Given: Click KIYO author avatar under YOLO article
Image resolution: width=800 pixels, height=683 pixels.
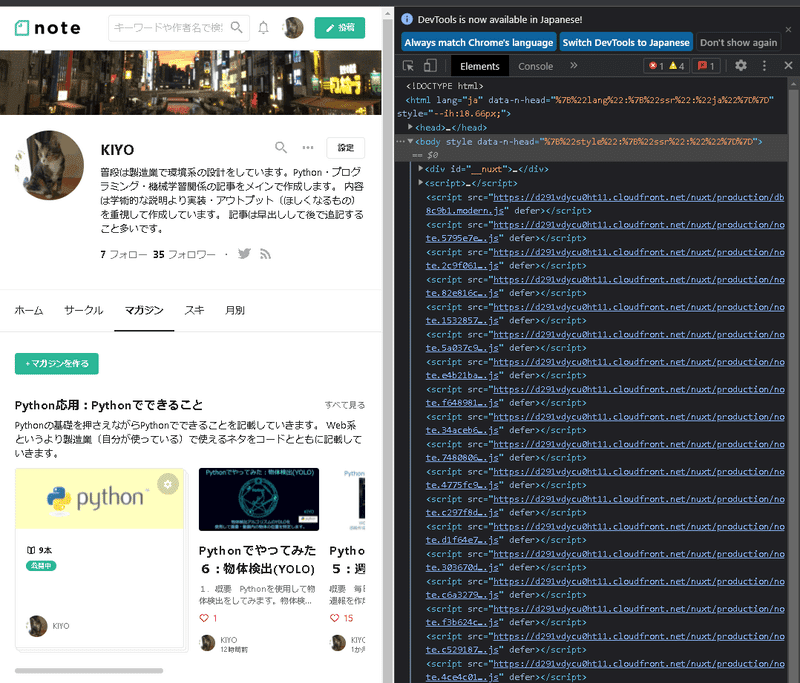Looking at the screenshot, I should [208, 643].
